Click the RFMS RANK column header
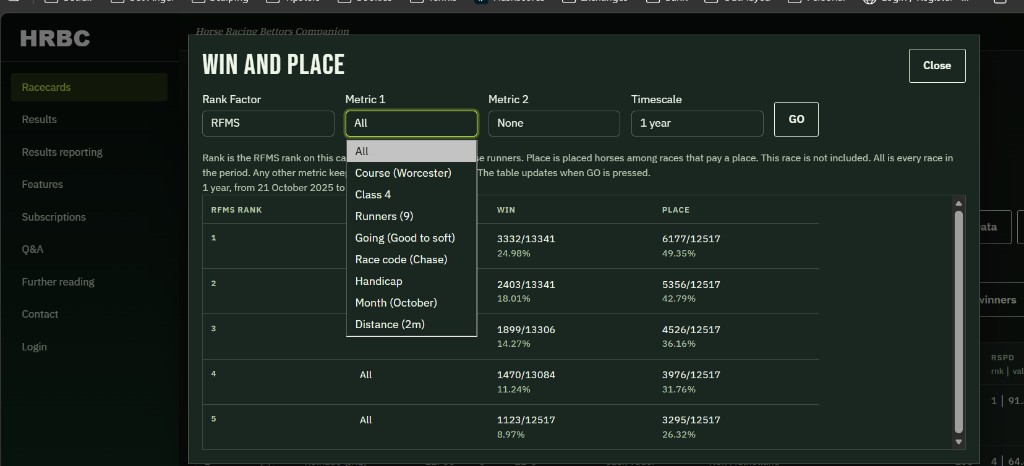This screenshot has width=1024, height=466. click(x=236, y=210)
